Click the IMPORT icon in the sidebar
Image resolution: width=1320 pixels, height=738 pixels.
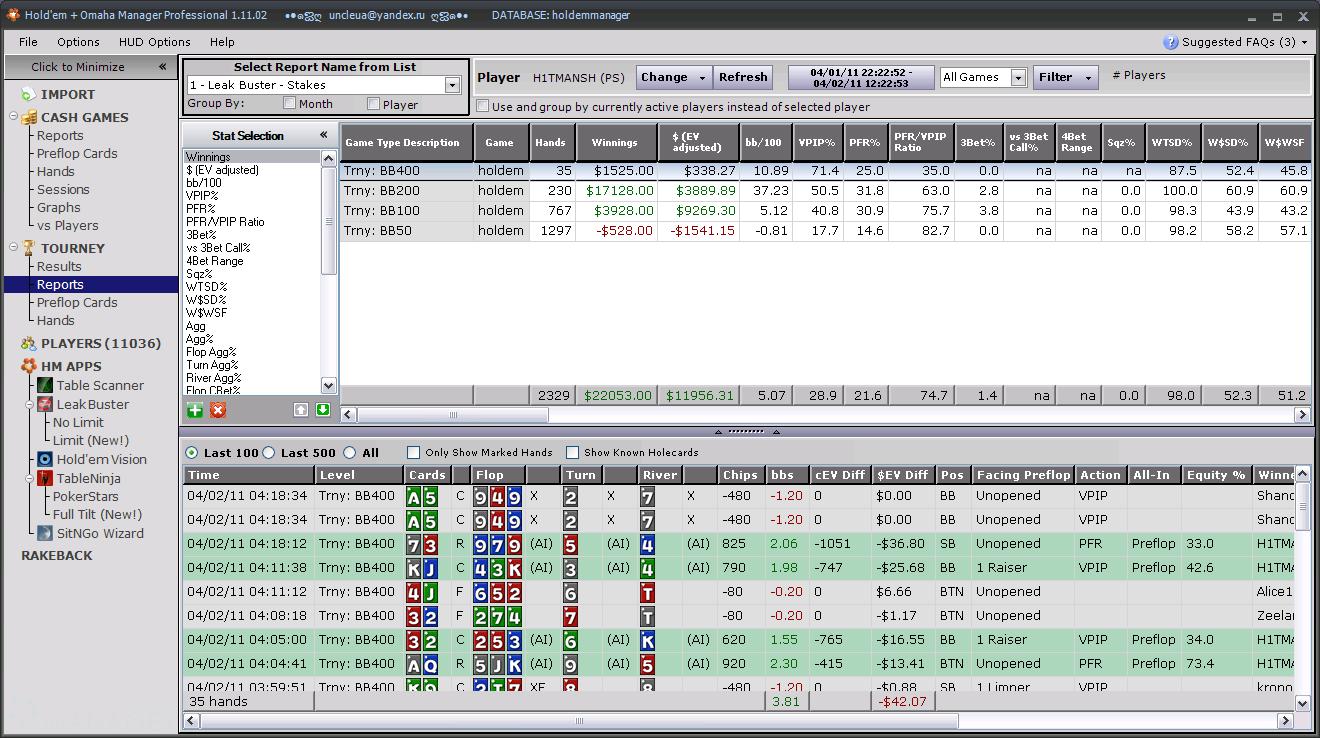tap(28, 94)
